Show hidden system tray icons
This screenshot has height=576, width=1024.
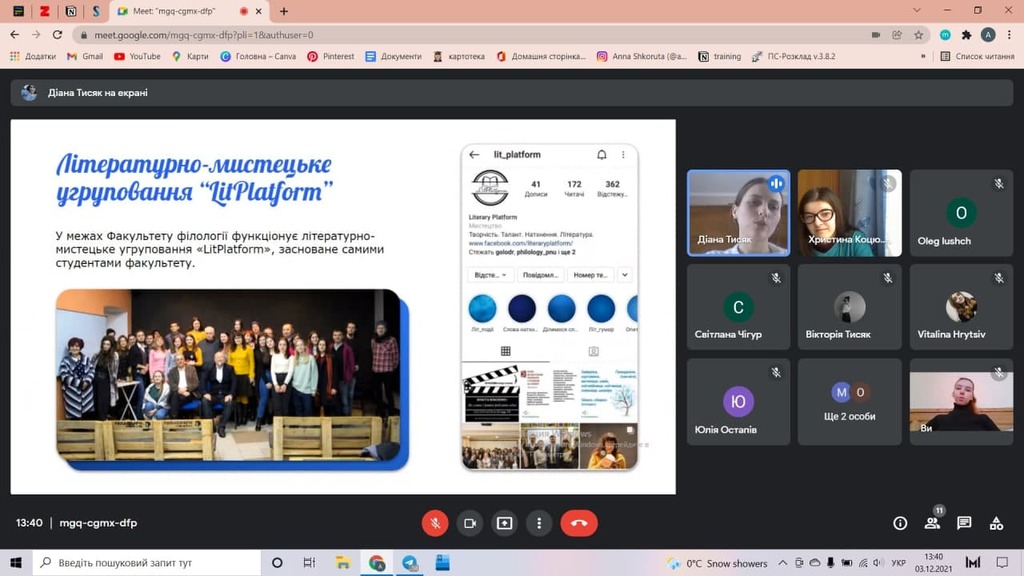(x=782, y=562)
